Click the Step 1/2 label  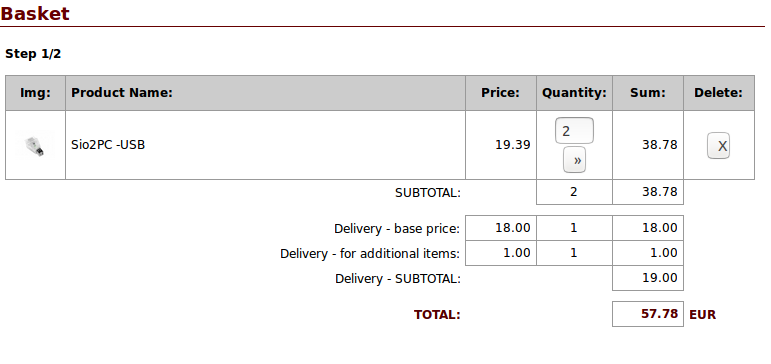(x=33, y=54)
